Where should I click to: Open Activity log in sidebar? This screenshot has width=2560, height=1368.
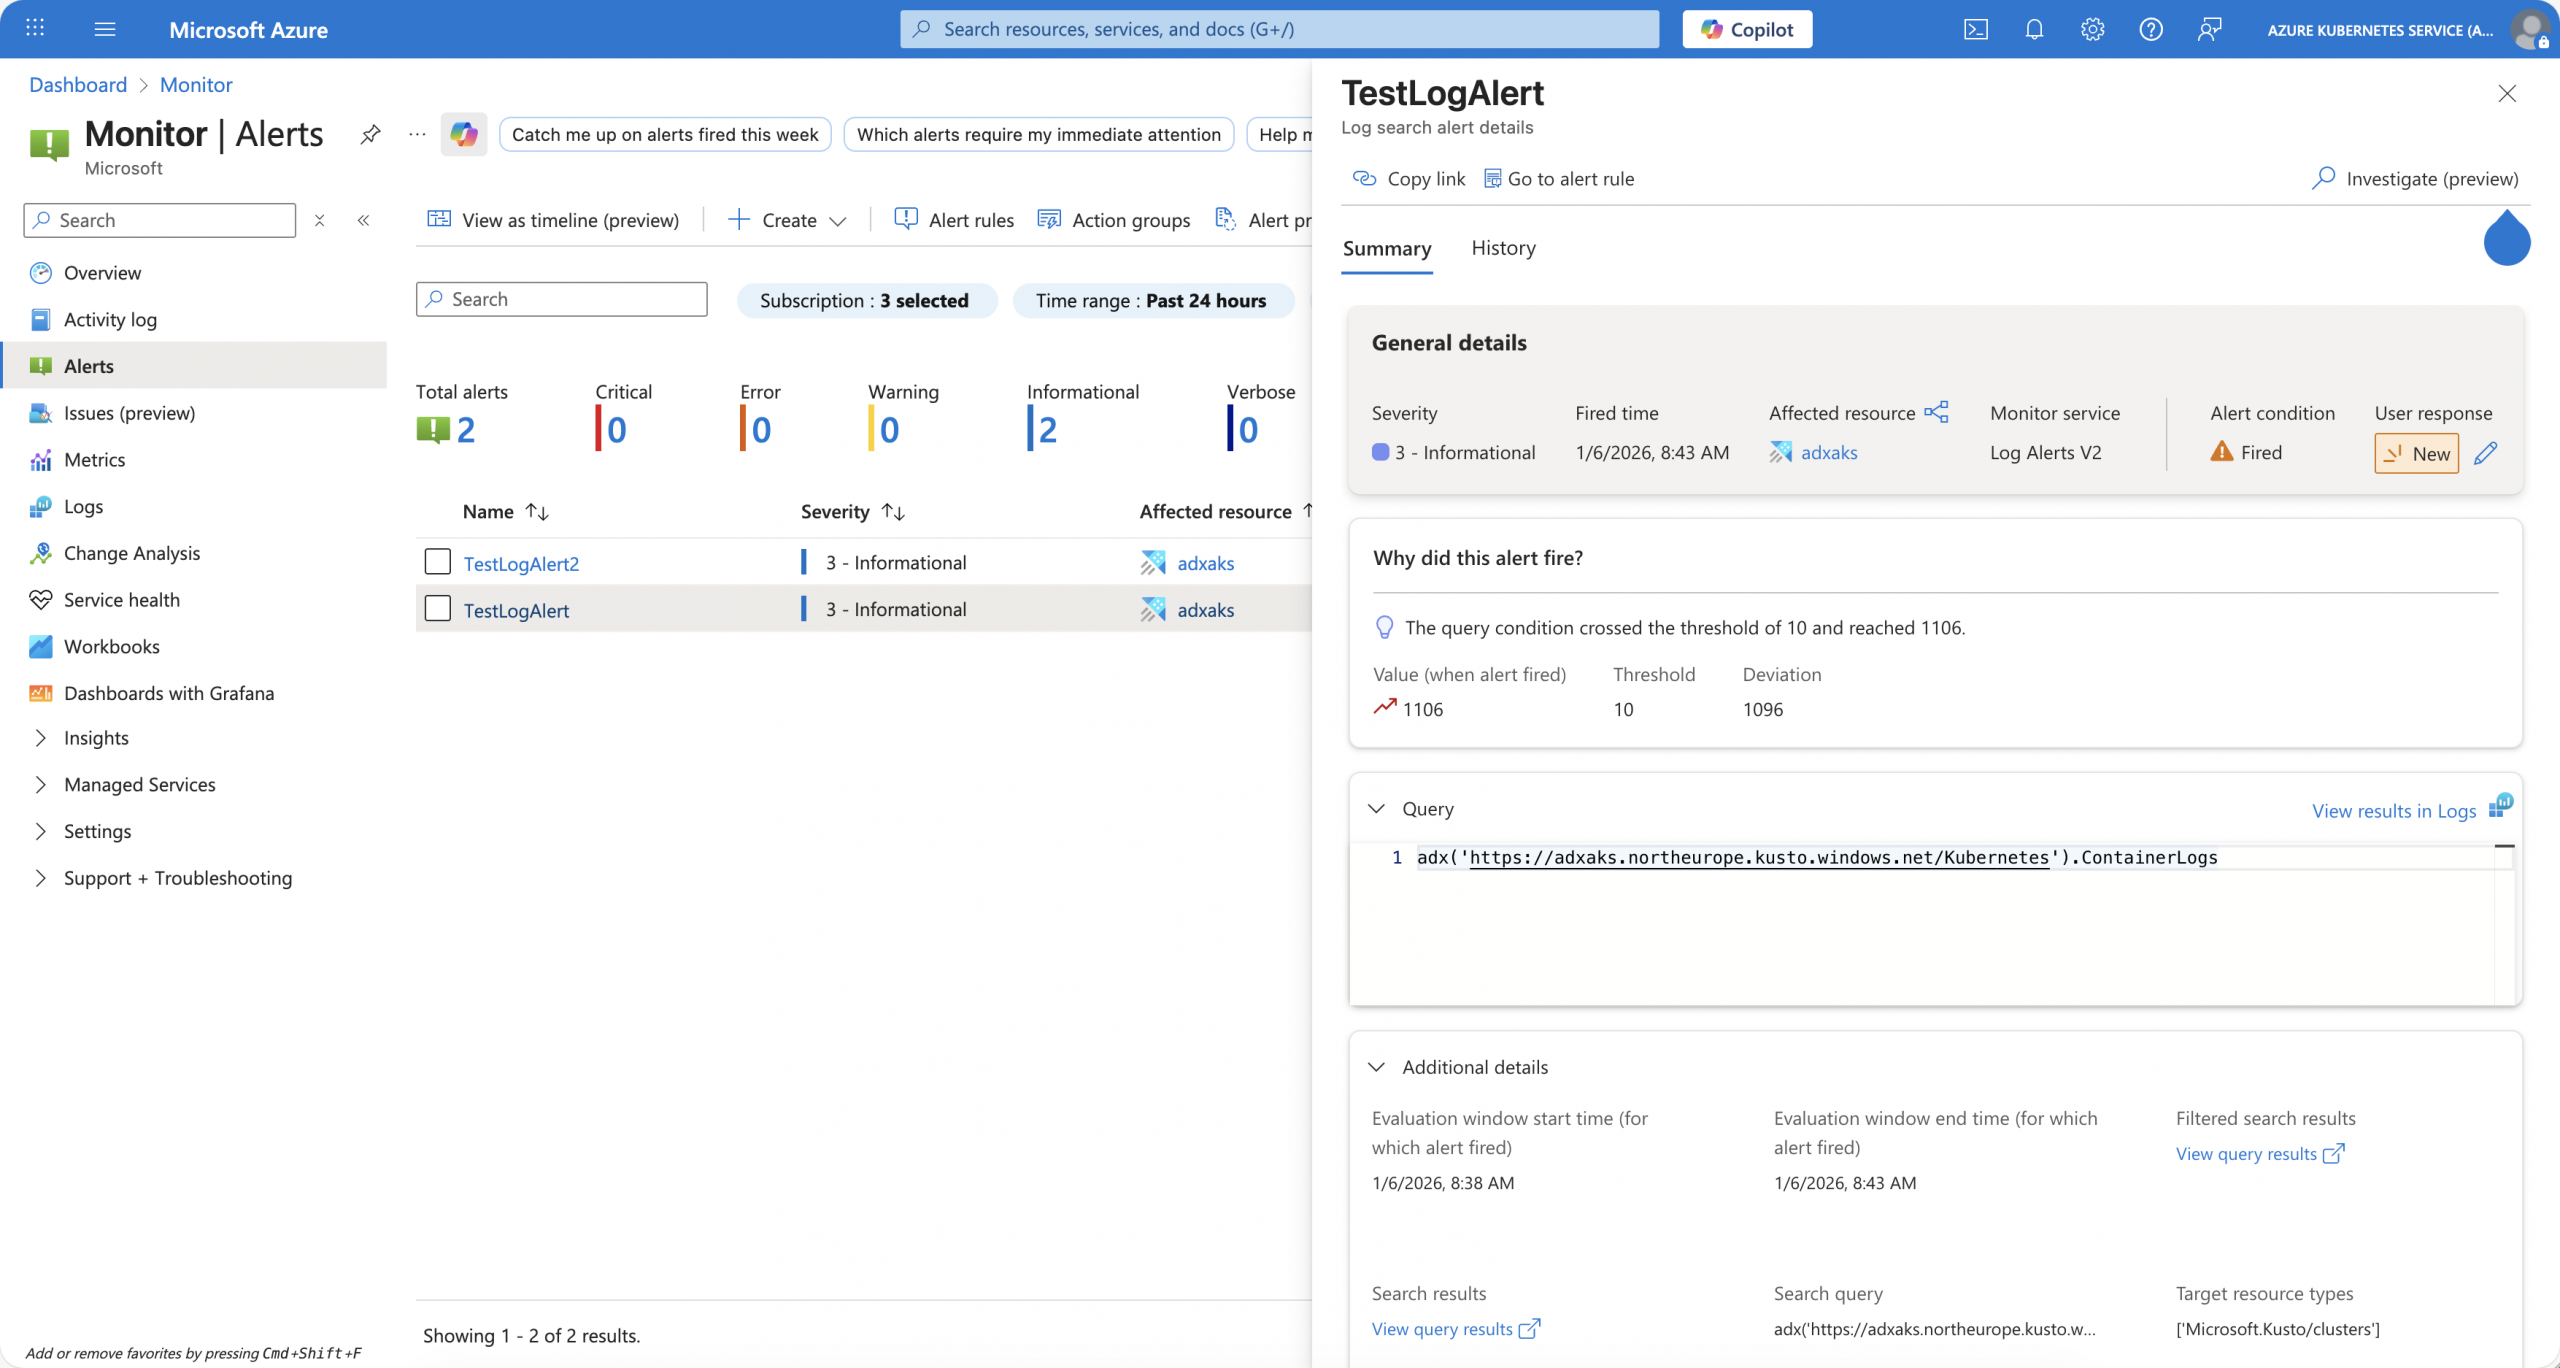110,319
